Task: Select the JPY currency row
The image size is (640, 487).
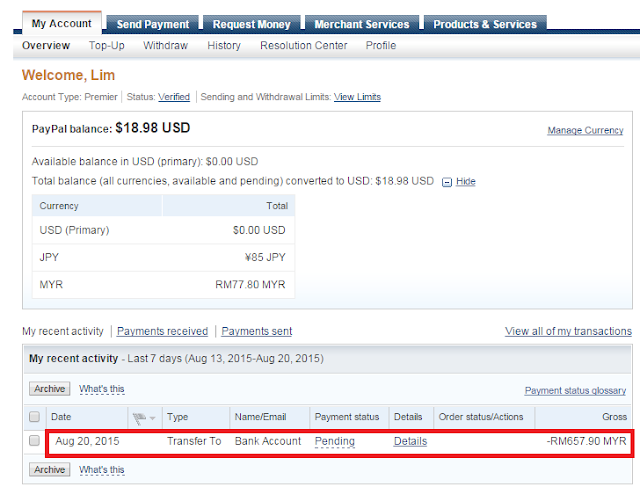Action: click(x=163, y=258)
